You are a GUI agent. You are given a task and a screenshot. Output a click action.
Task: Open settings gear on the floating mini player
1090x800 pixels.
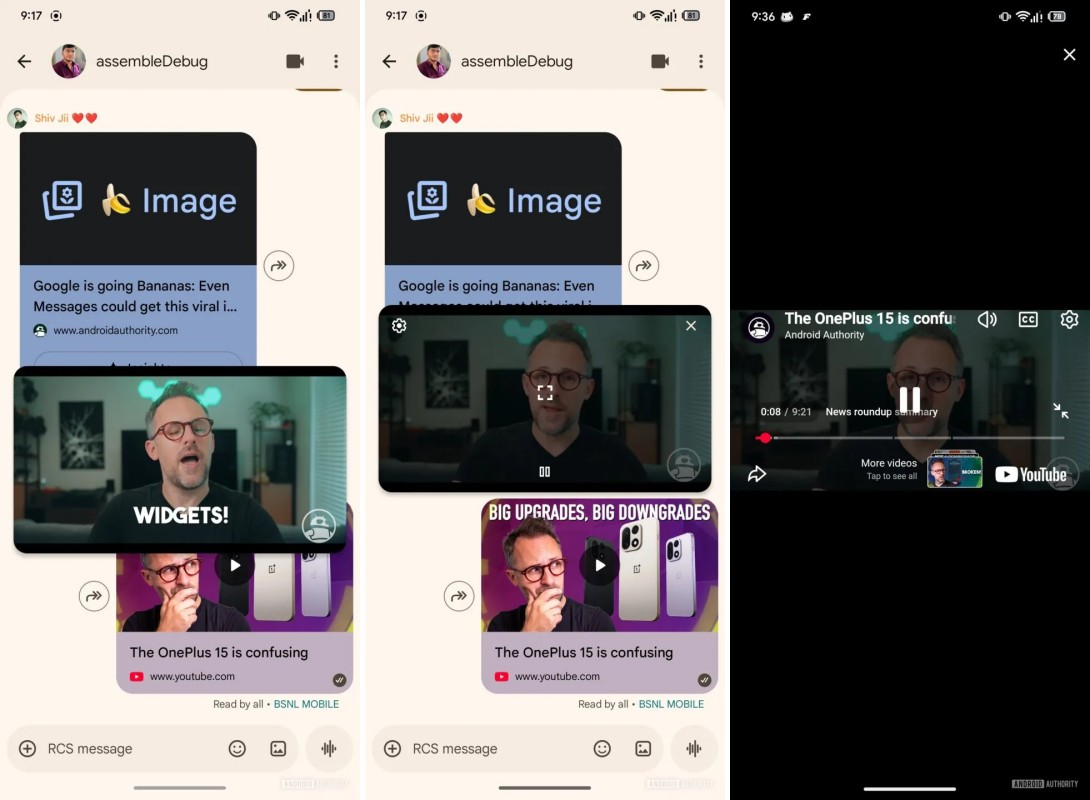point(399,326)
